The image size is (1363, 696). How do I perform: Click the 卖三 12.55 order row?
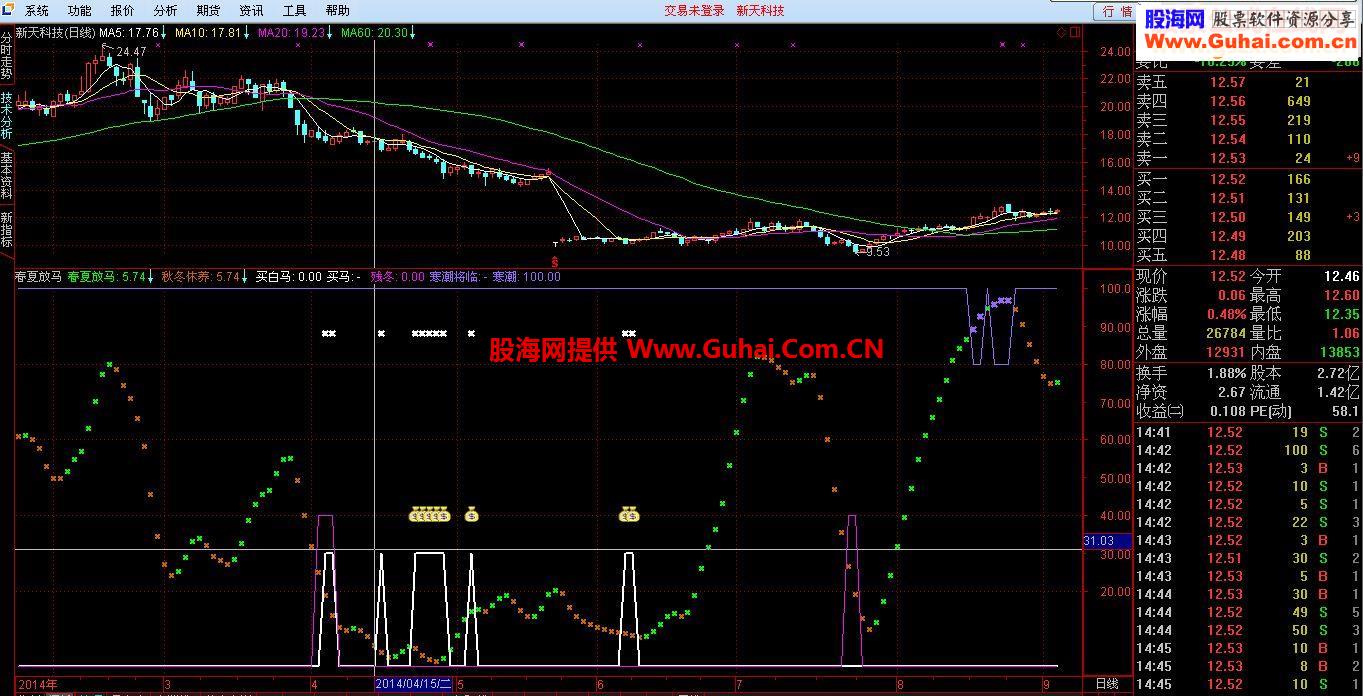[x=1247, y=120]
